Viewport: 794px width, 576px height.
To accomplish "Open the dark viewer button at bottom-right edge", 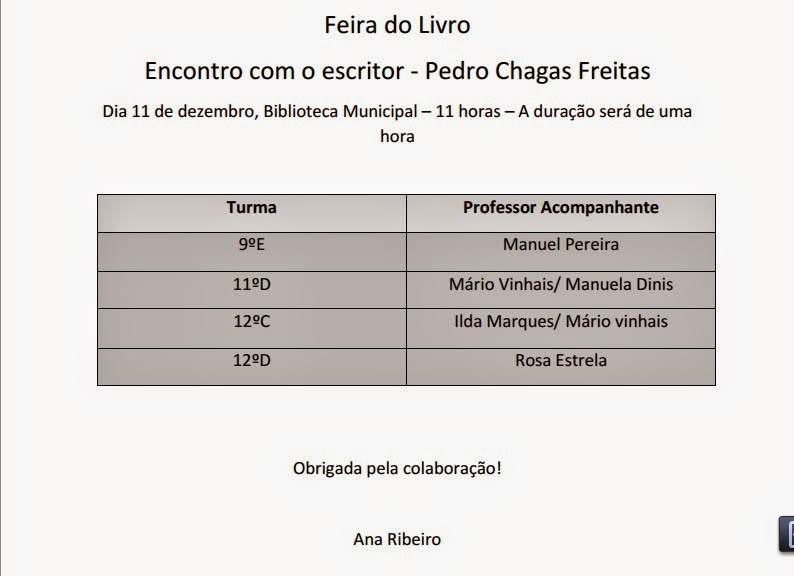I will coord(786,533).
